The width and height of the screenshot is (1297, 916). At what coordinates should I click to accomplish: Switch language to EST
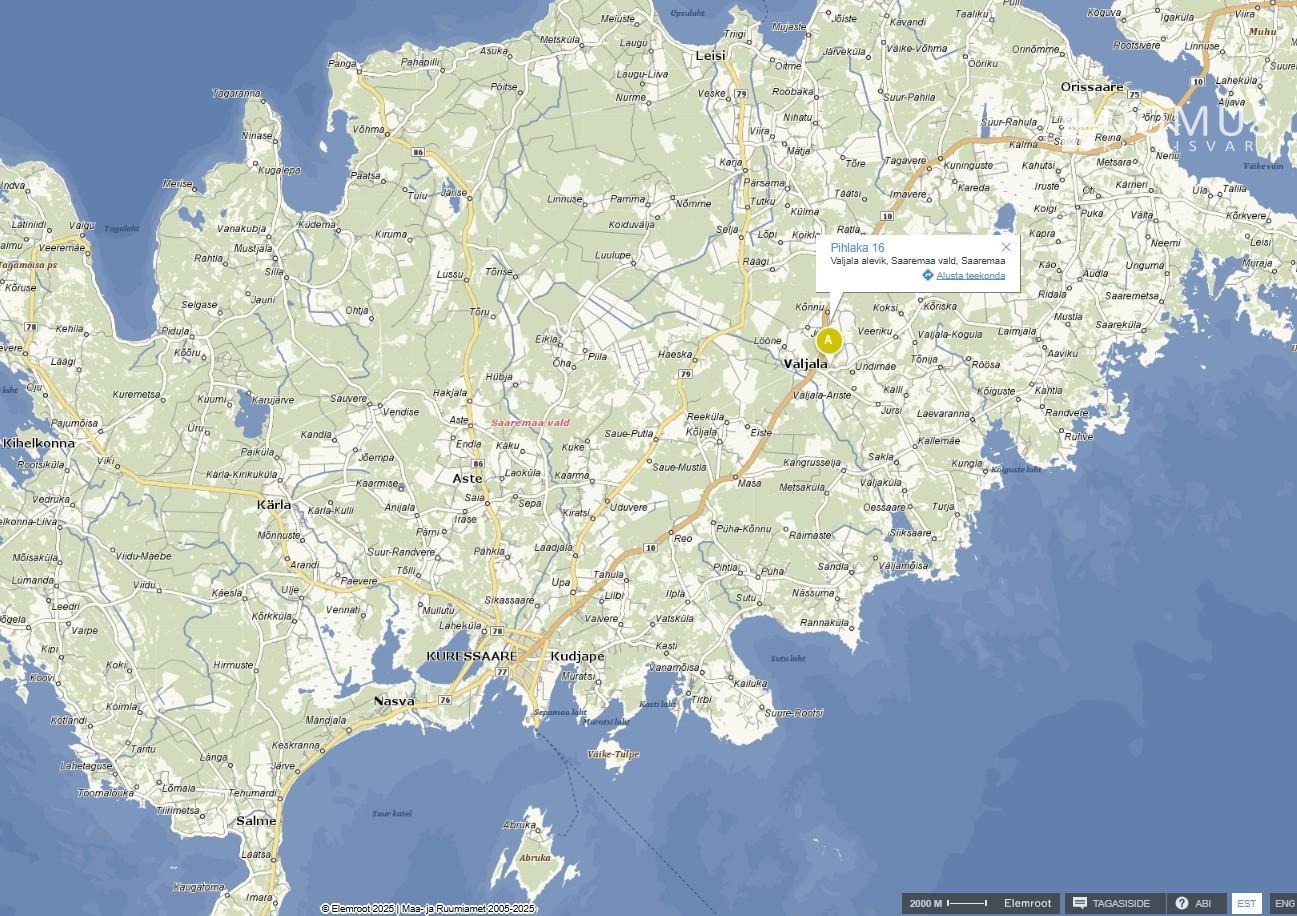(1246, 903)
